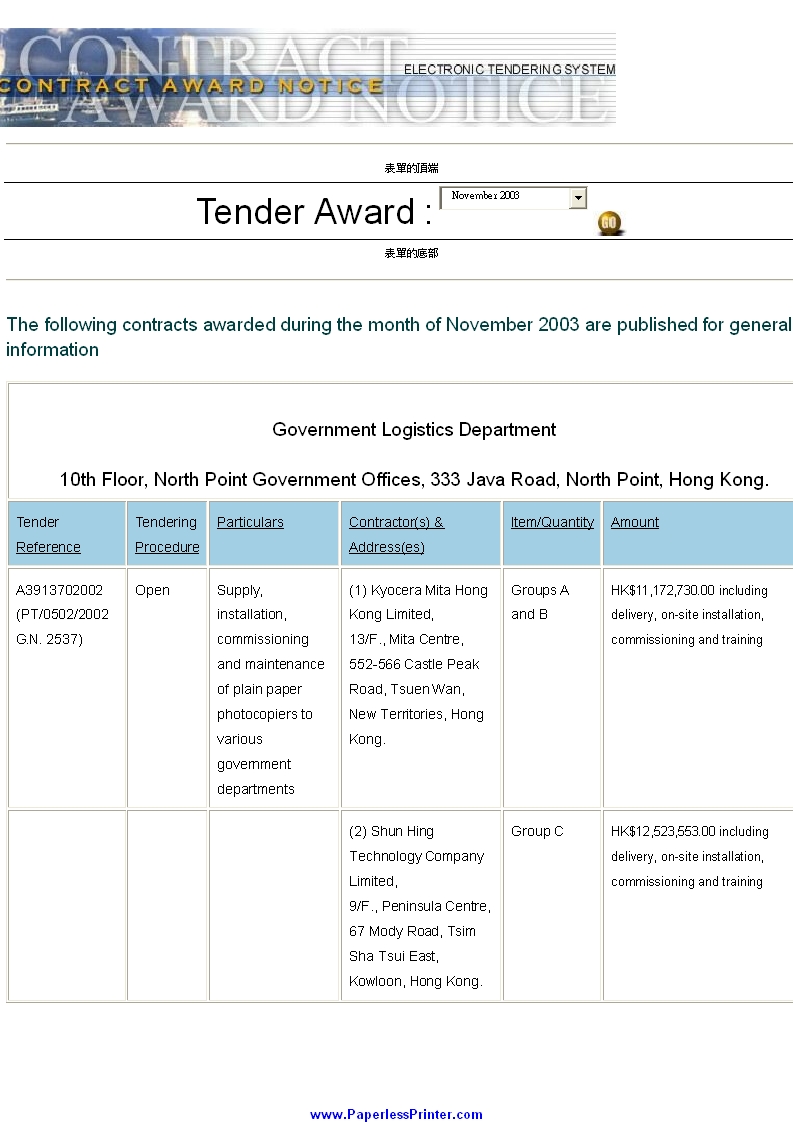Click the Government Logistics Department heading
This screenshot has height=1122, width=793.
pyautogui.click(x=414, y=429)
